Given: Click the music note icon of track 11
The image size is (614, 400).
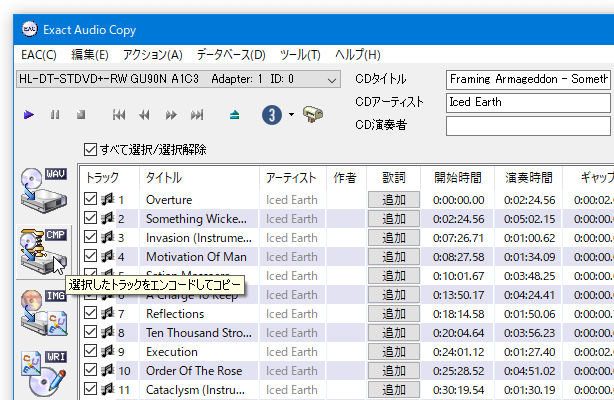Looking at the screenshot, I should pyautogui.click(x=107, y=389).
